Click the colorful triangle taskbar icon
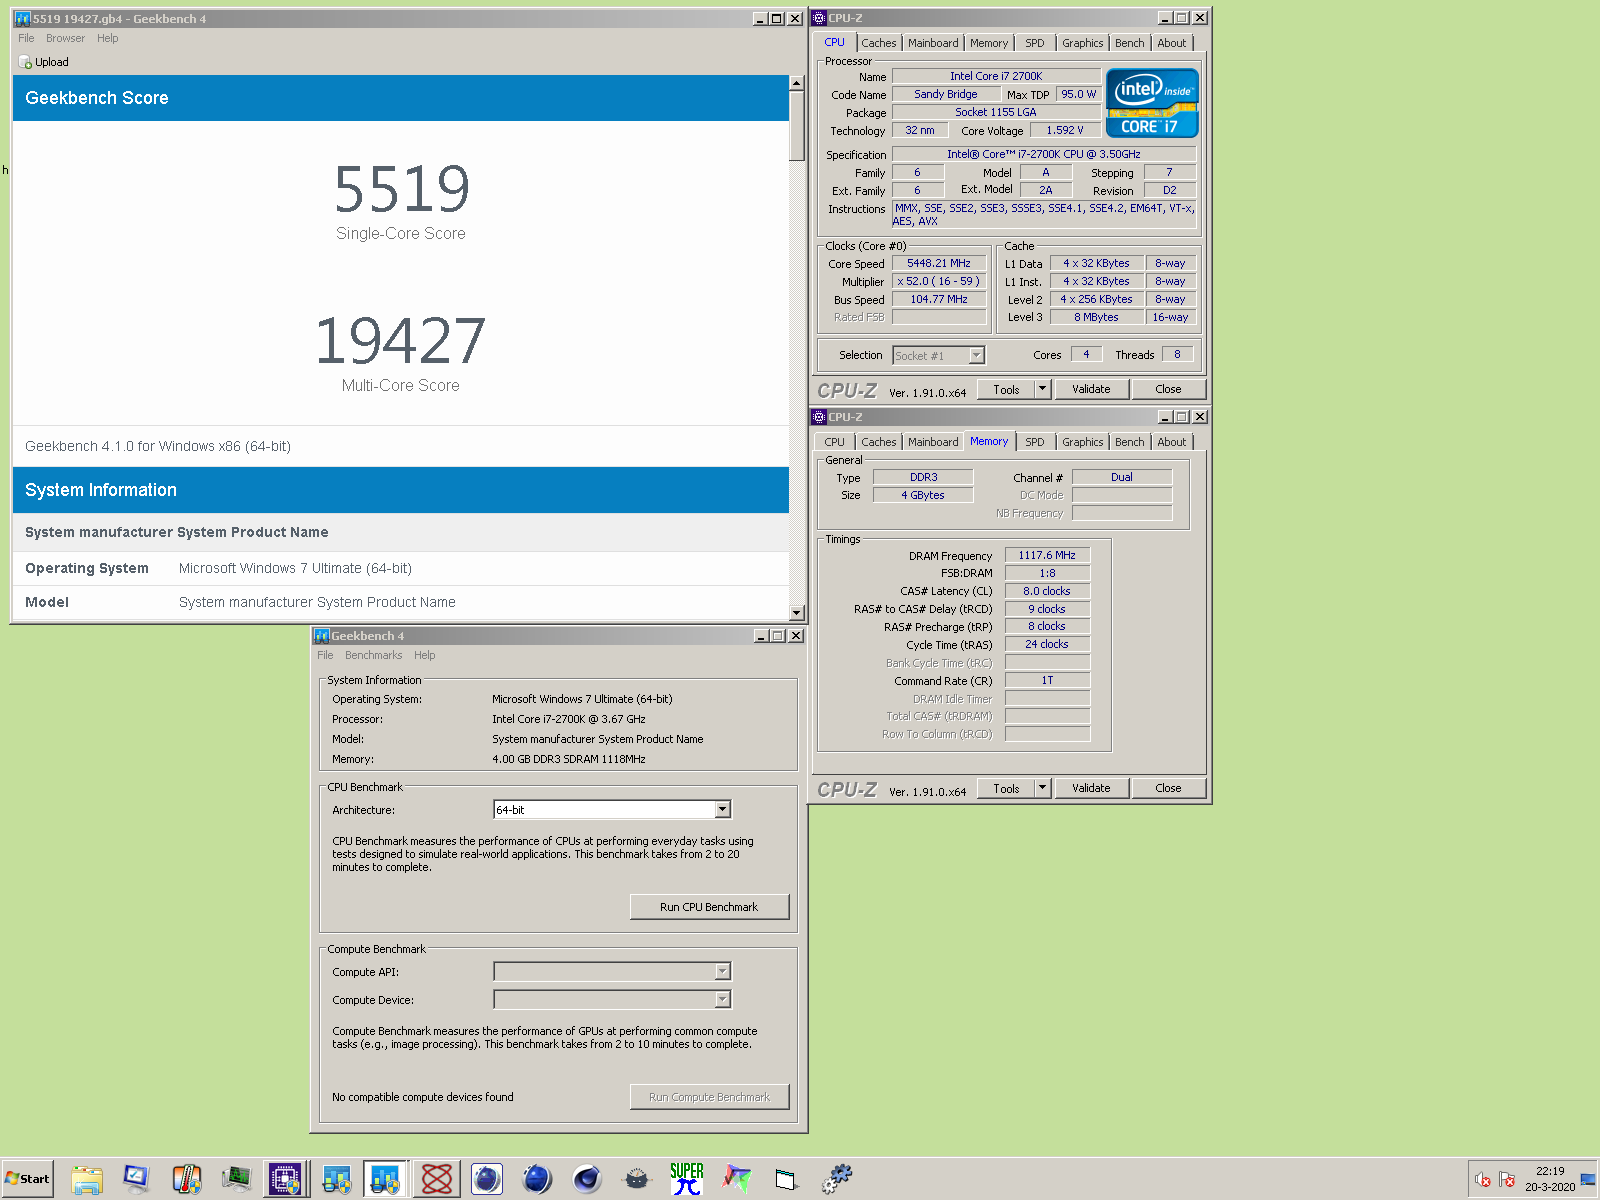This screenshot has height=1200, width=1600. coord(737,1179)
